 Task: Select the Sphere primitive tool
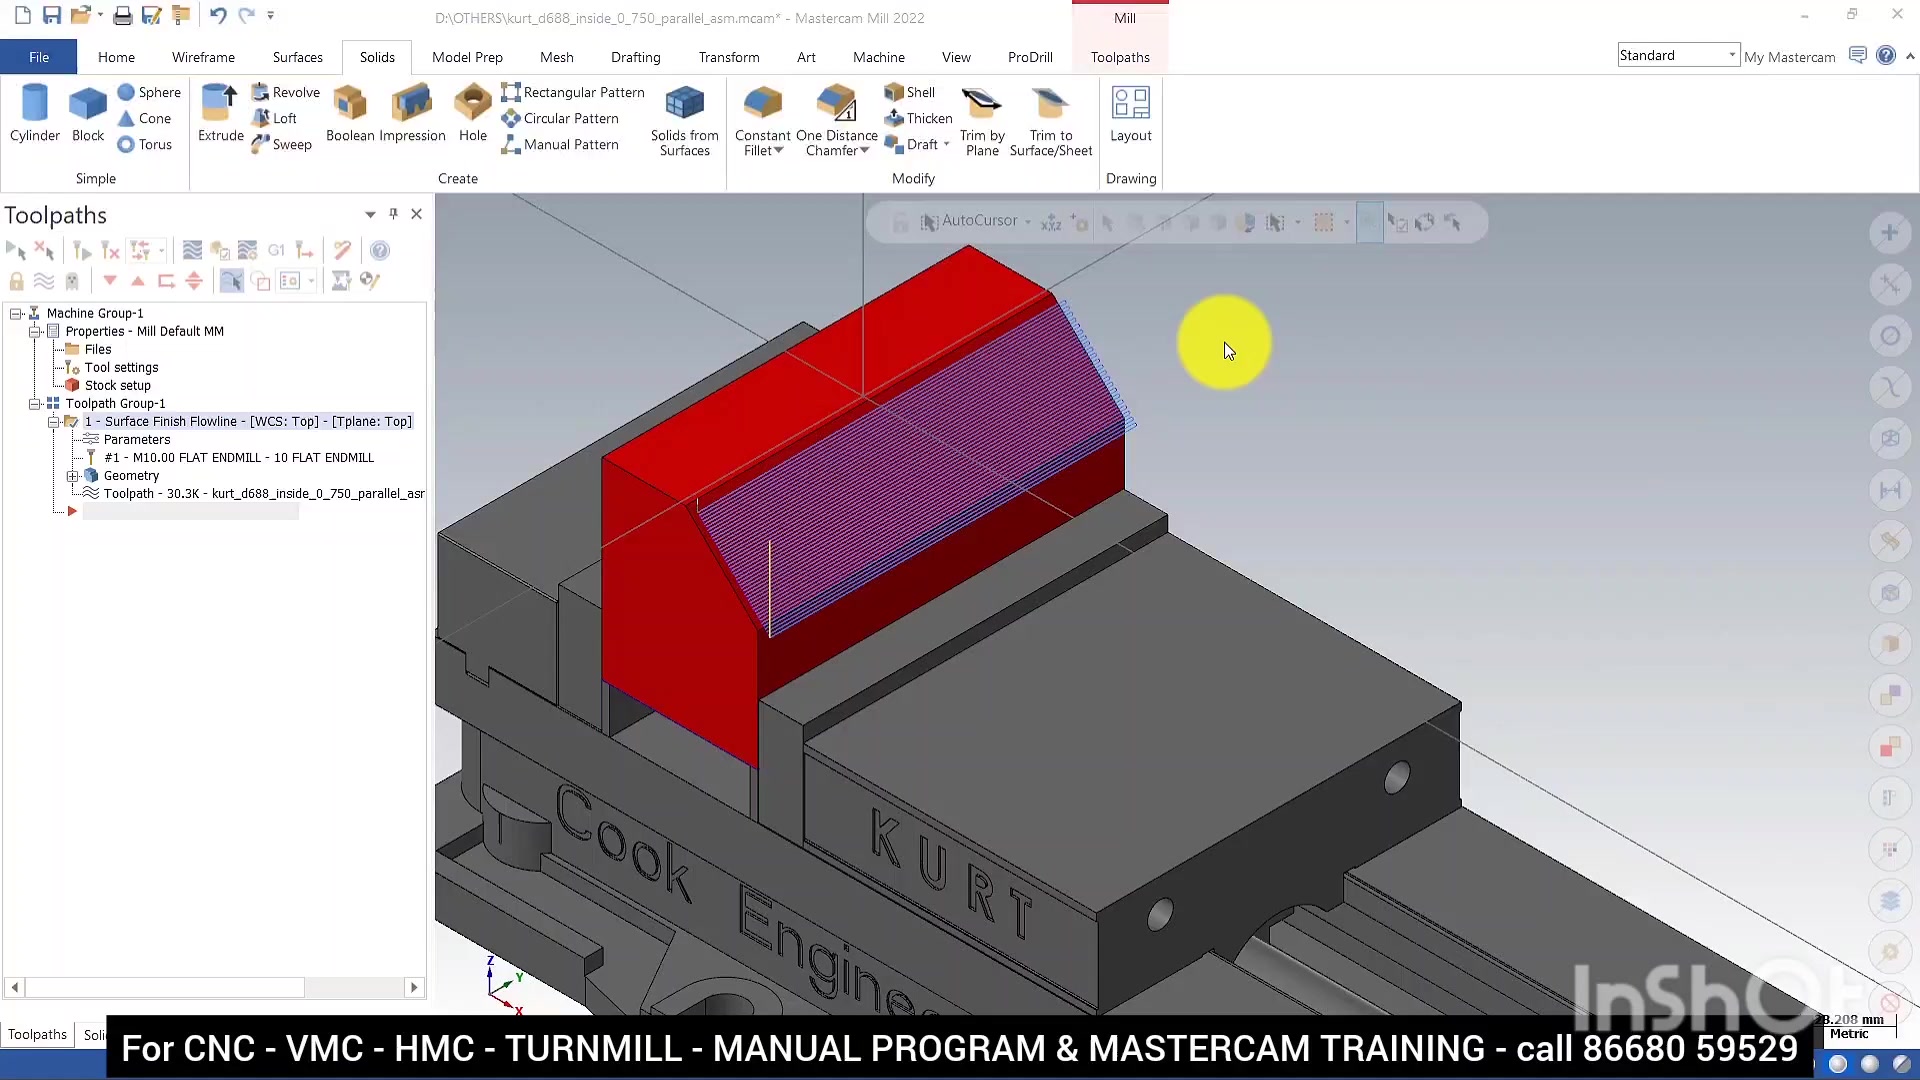click(x=149, y=92)
